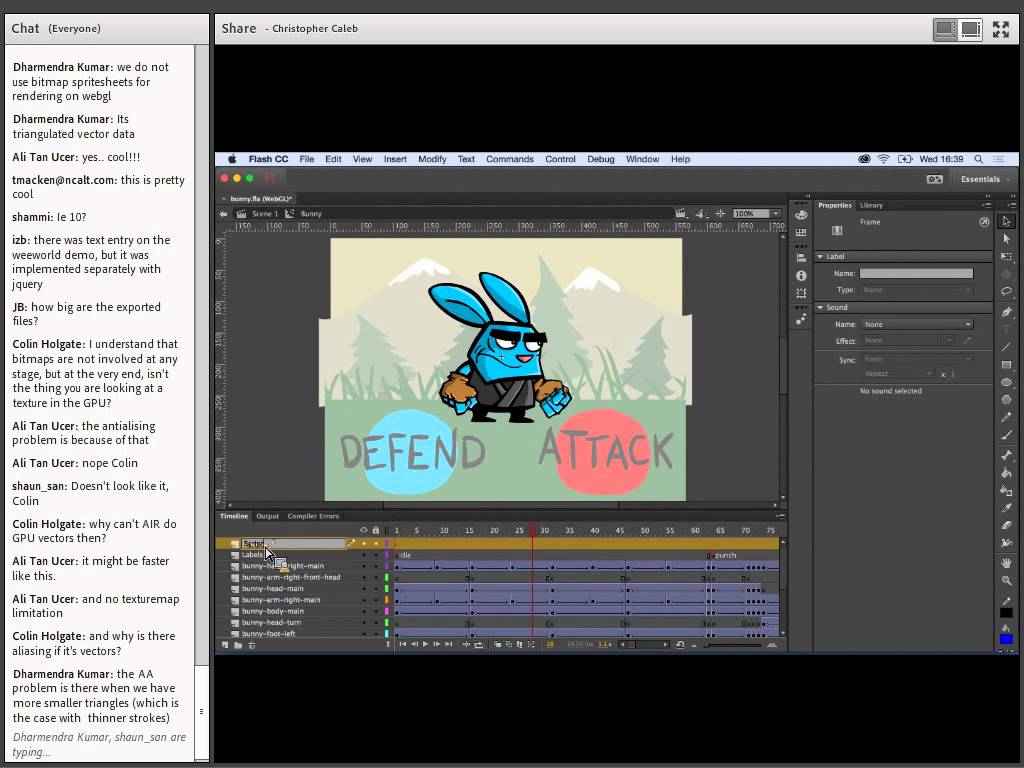Select the Oval tool

click(x=1006, y=382)
